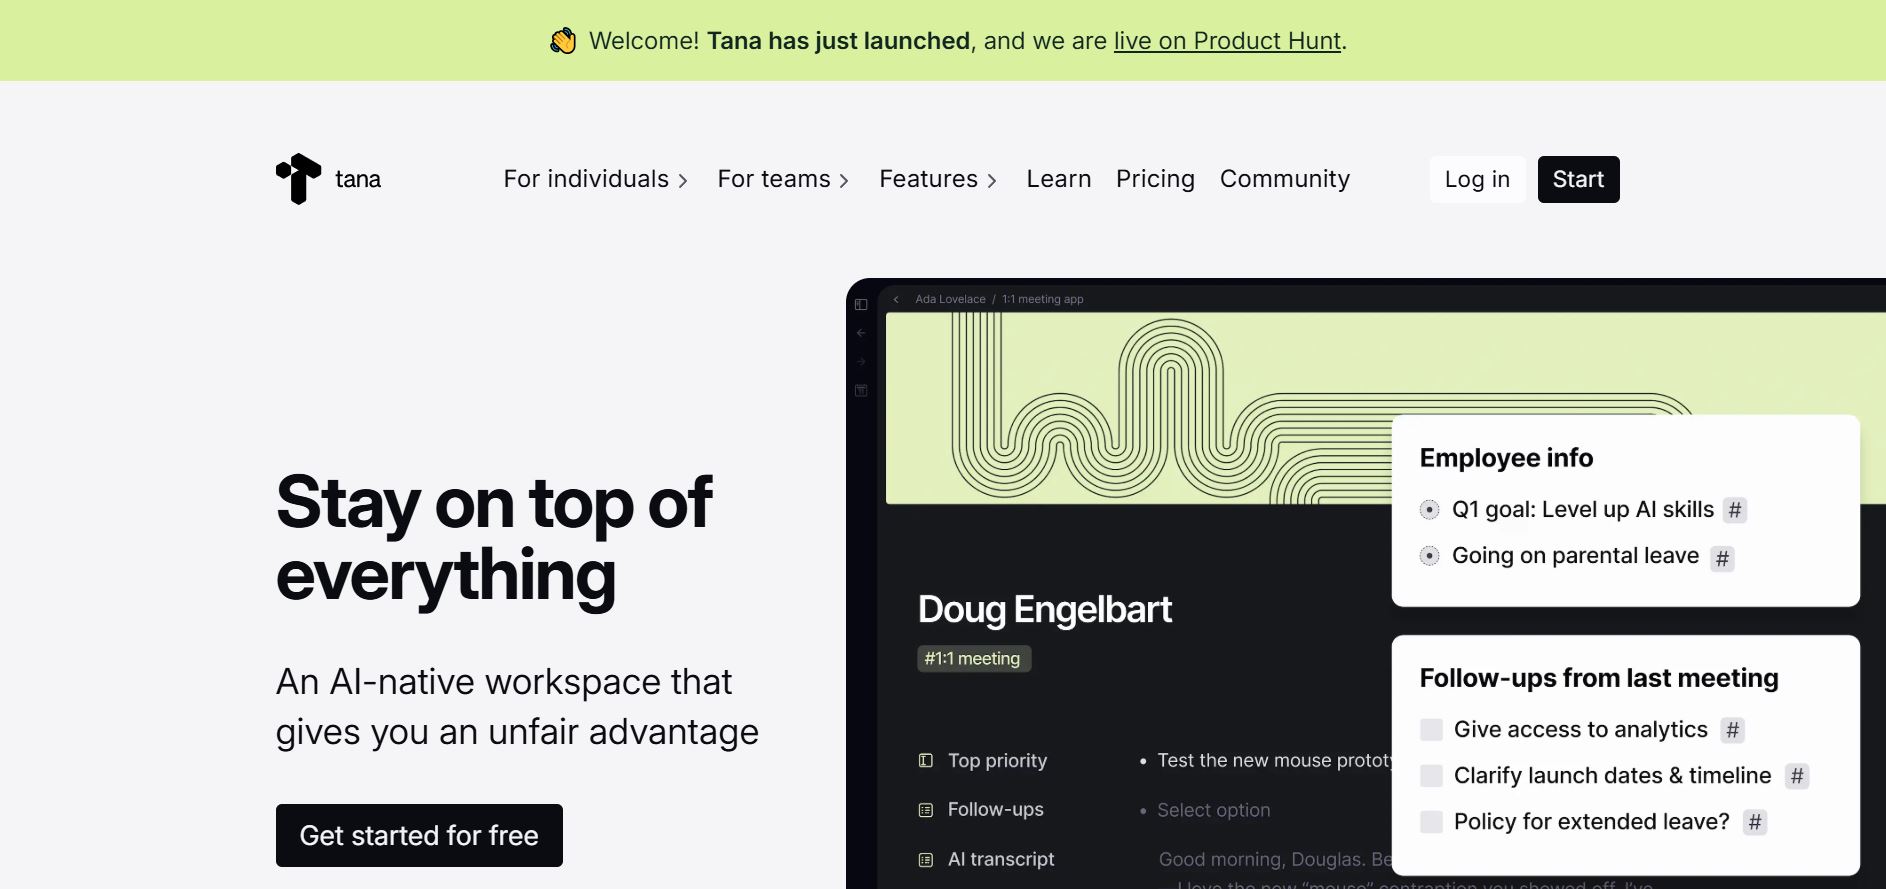Click Get started for free
This screenshot has height=889, width=1886.
tap(419, 835)
